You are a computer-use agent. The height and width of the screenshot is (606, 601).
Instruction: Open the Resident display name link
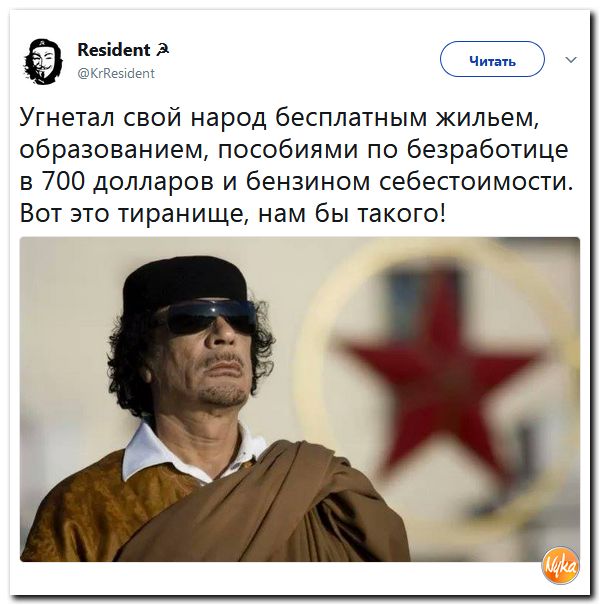pos(114,50)
